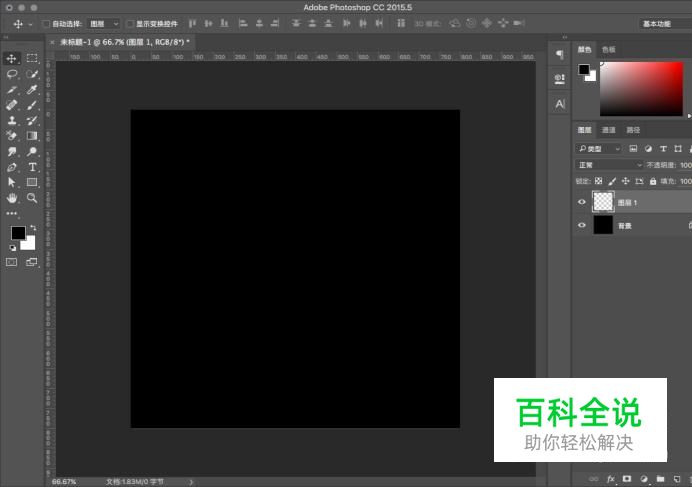The height and width of the screenshot is (487, 692).
Task: Select the Lasso tool
Action: click(12, 74)
